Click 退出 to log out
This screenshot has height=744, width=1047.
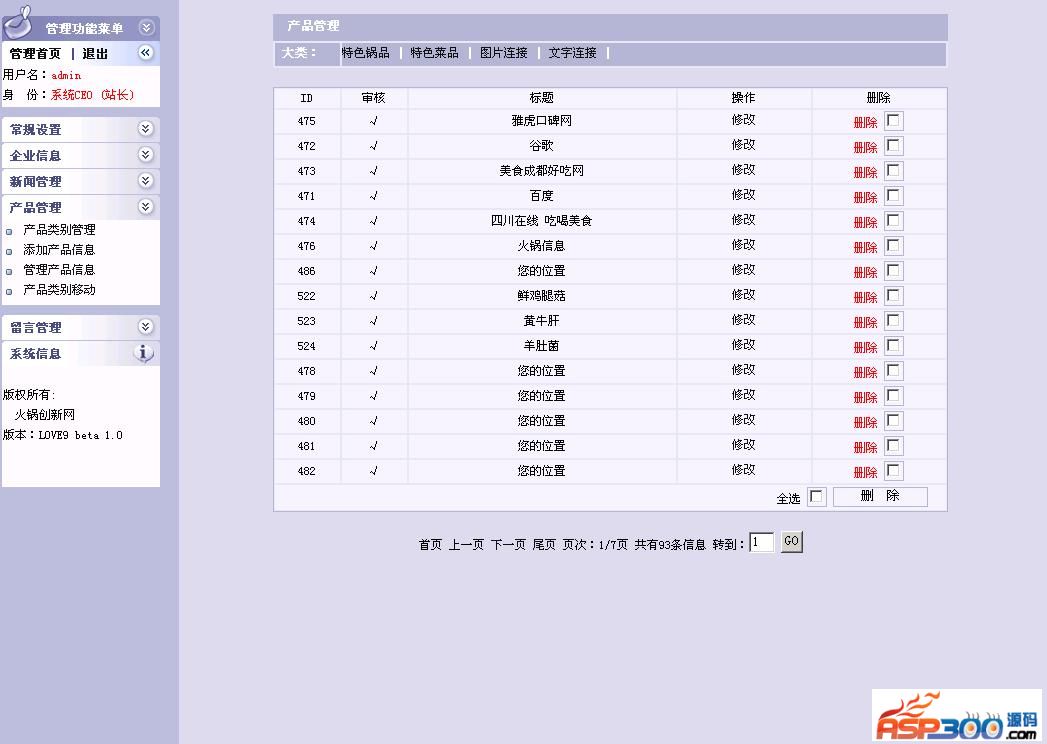(95, 53)
